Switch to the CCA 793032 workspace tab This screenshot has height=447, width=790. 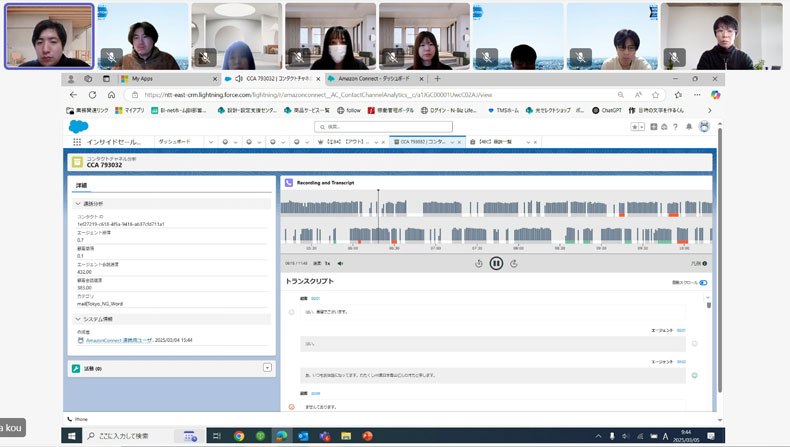pyautogui.click(x=422, y=142)
